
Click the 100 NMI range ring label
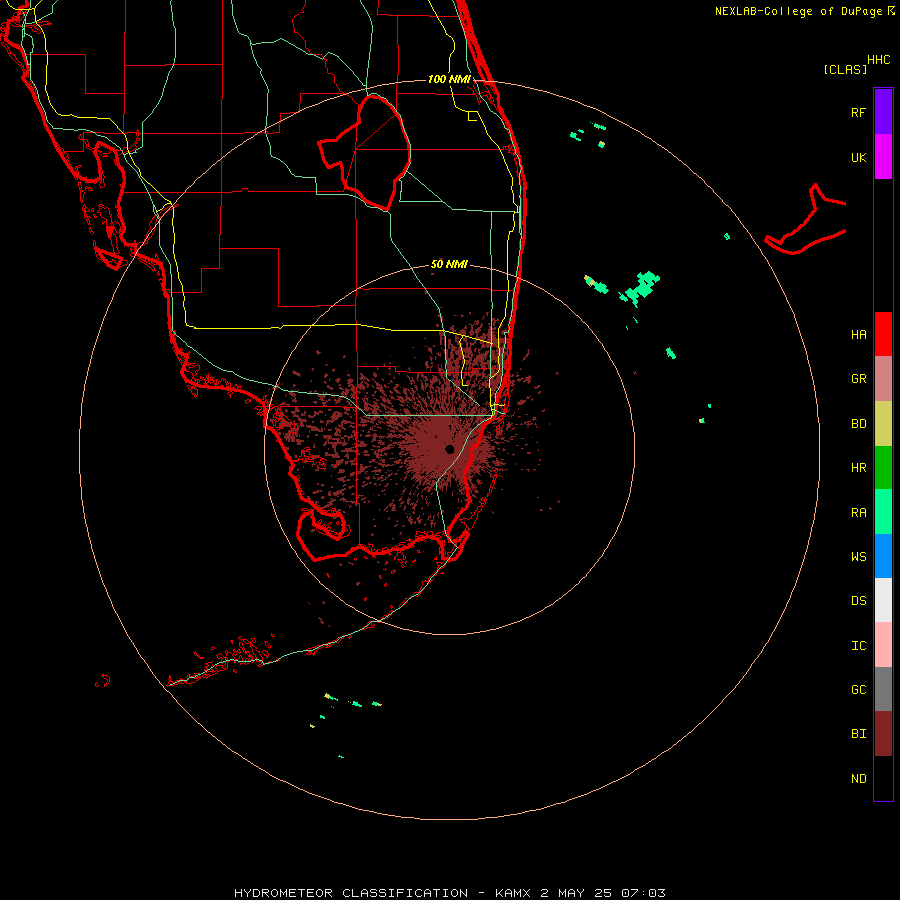(449, 79)
